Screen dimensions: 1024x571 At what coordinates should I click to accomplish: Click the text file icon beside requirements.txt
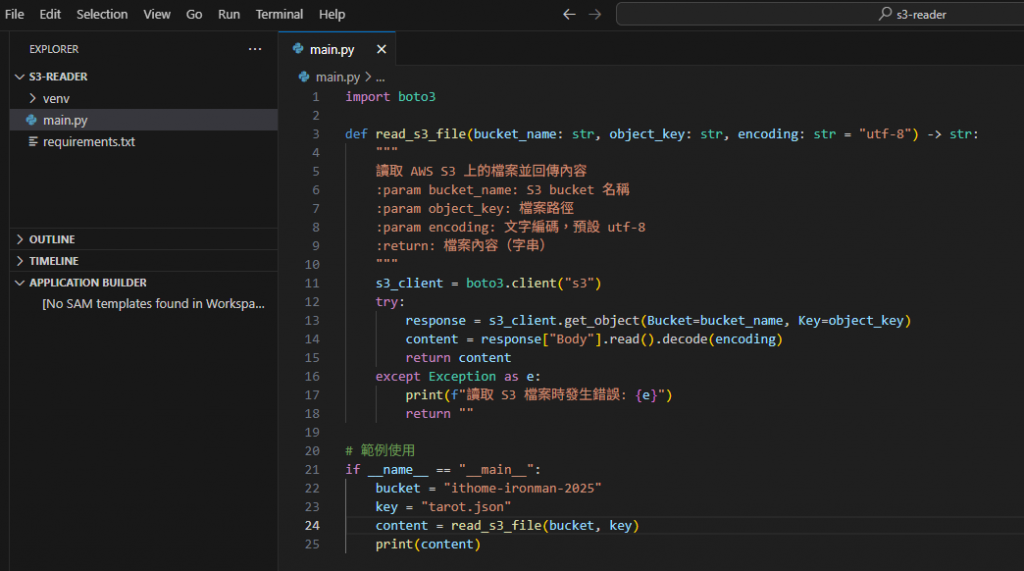33,141
